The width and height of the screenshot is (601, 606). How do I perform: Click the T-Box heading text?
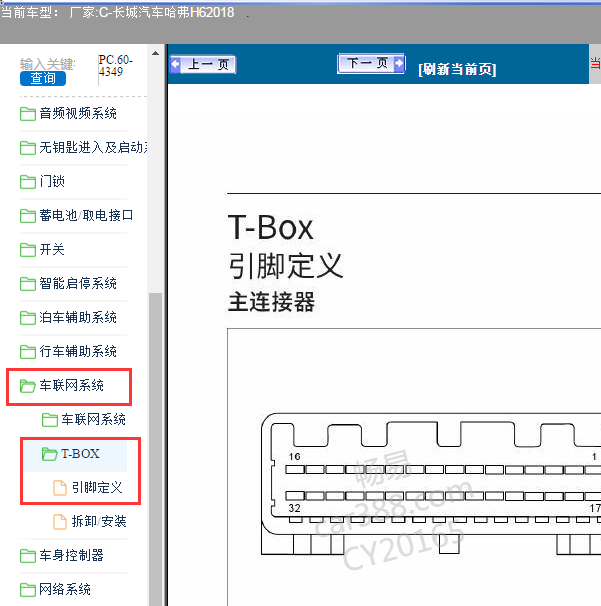pos(270,228)
